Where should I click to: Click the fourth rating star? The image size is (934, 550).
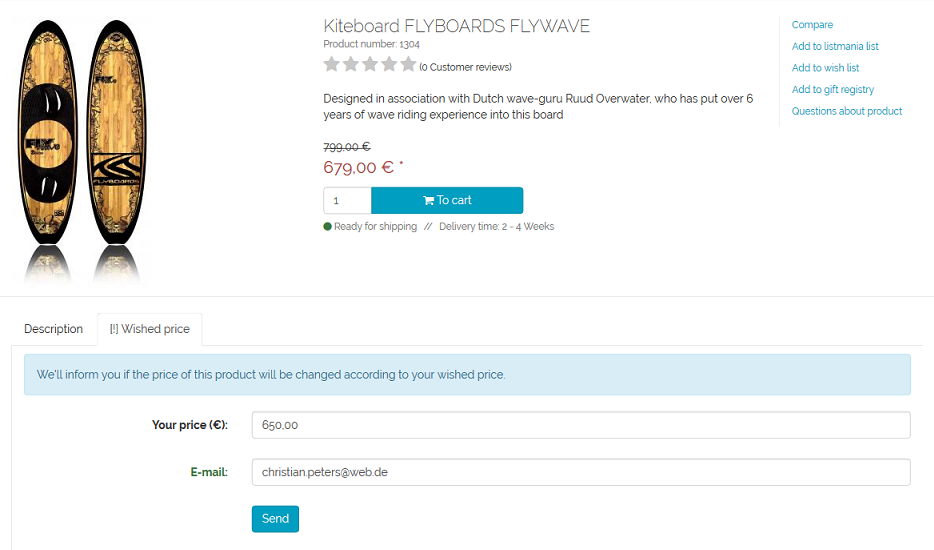tap(389, 65)
